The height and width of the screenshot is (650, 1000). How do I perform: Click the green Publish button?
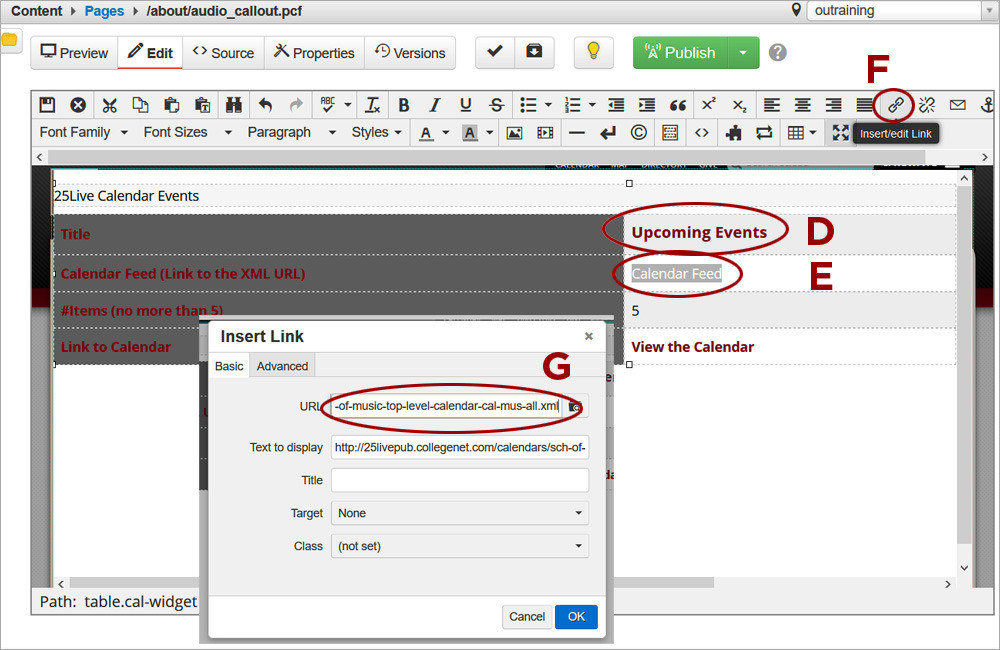pos(680,52)
